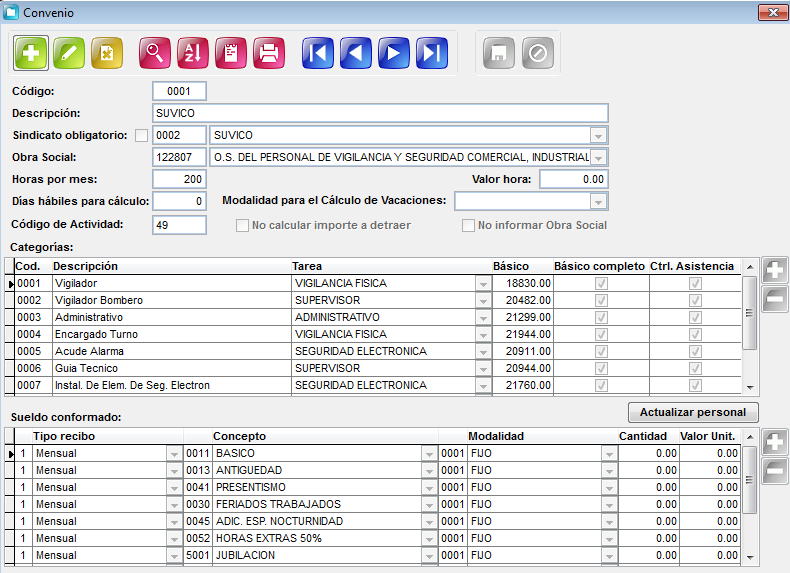This screenshot has height=573, width=790.
Task: Click the Obra Social code 122807 field
Action: tap(179, 157)
